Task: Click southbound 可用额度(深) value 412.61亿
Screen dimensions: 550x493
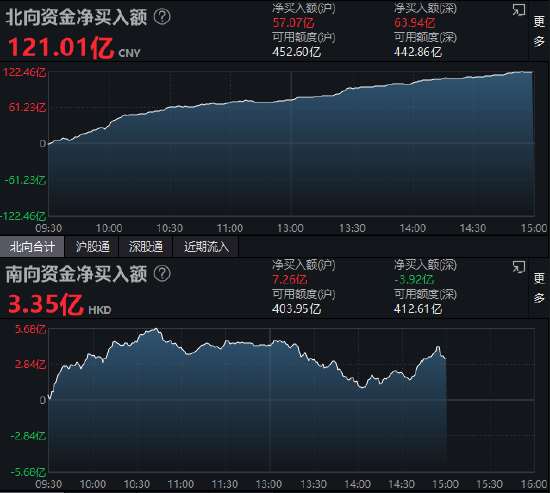Action: coord(418,309)
